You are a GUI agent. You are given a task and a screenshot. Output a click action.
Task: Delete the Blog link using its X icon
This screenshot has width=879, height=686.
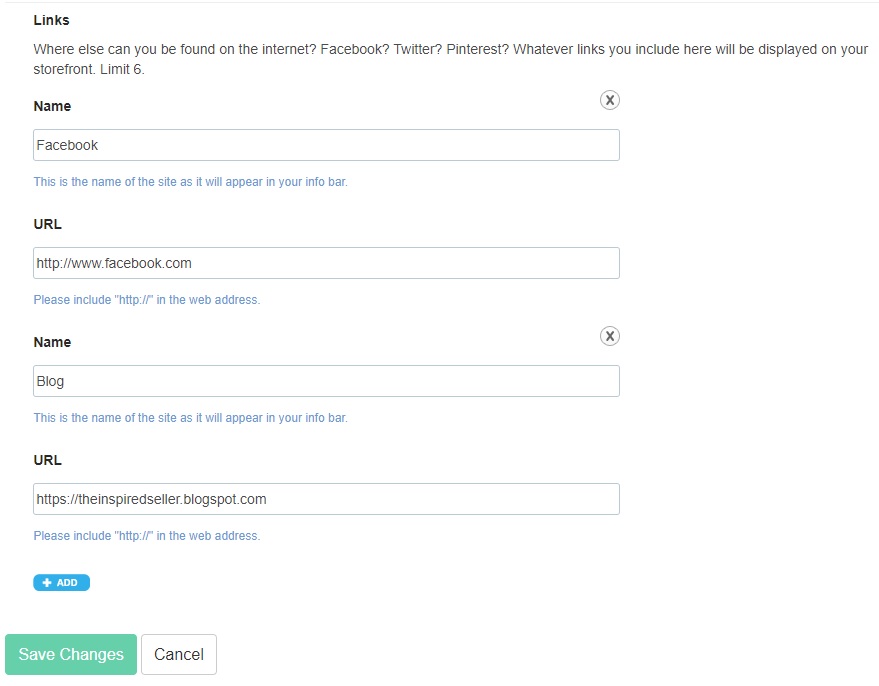point(609,336)
